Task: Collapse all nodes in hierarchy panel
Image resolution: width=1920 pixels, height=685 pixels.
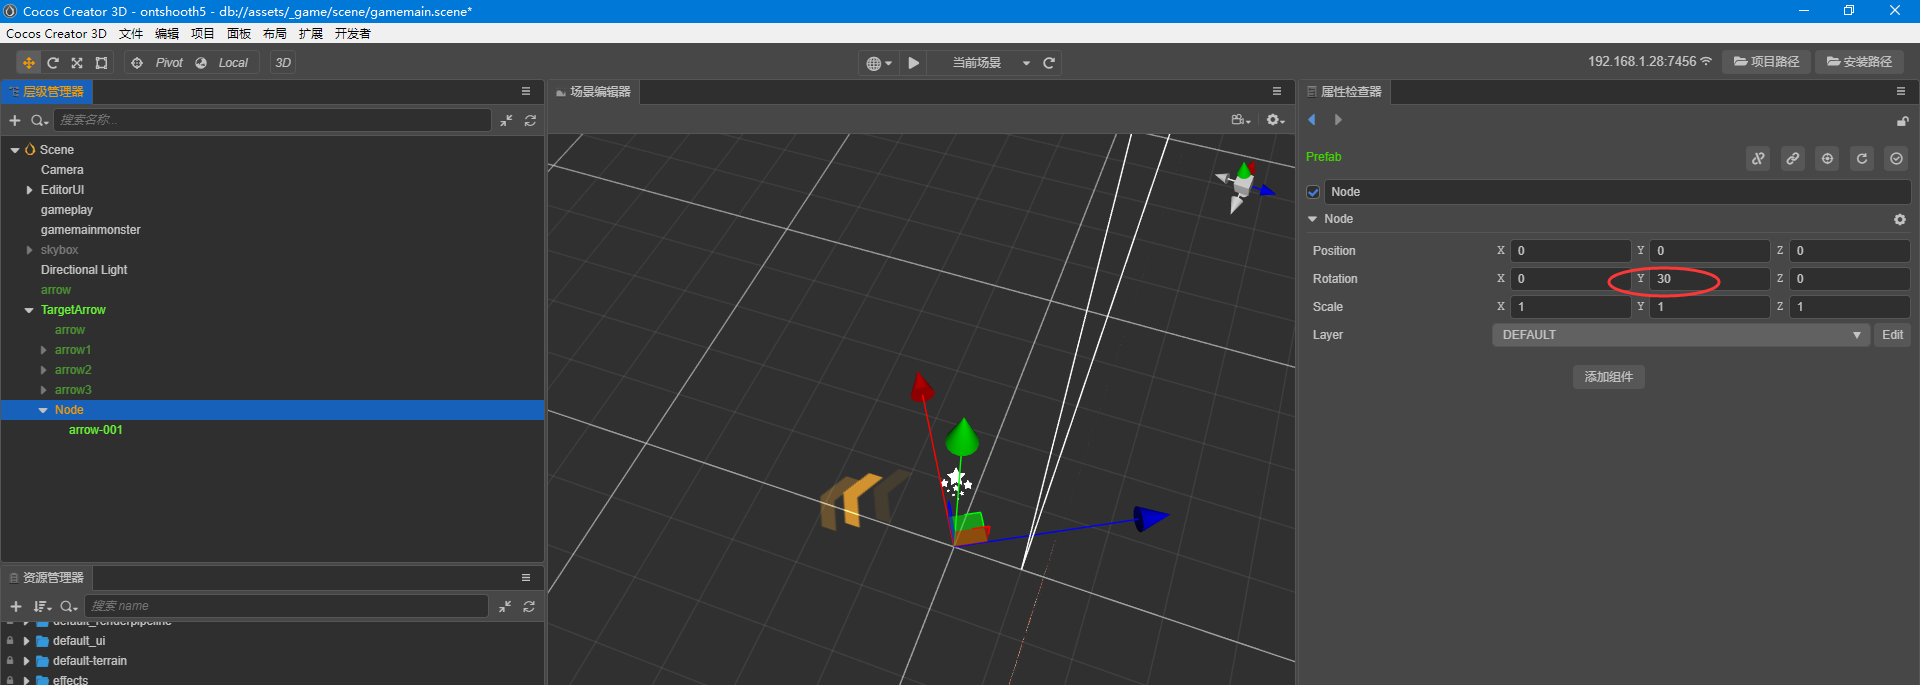Action: pyautogui.click(x=506, y=120)
